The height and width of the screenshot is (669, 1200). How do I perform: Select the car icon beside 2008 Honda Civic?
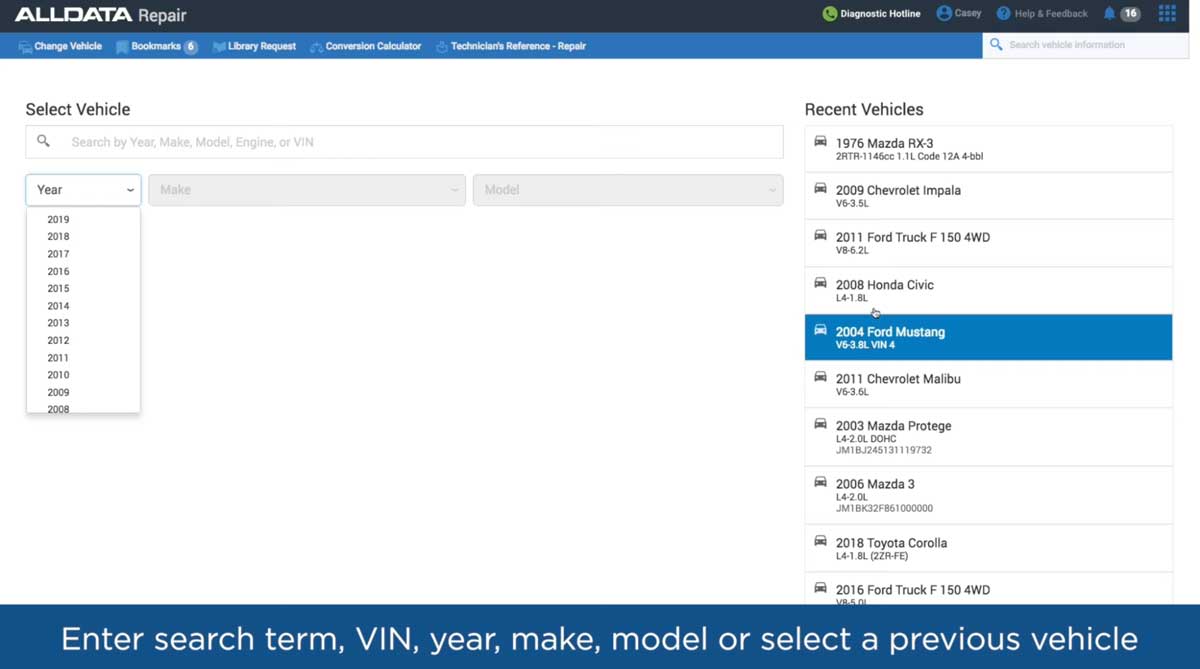[x=820, y=285]
